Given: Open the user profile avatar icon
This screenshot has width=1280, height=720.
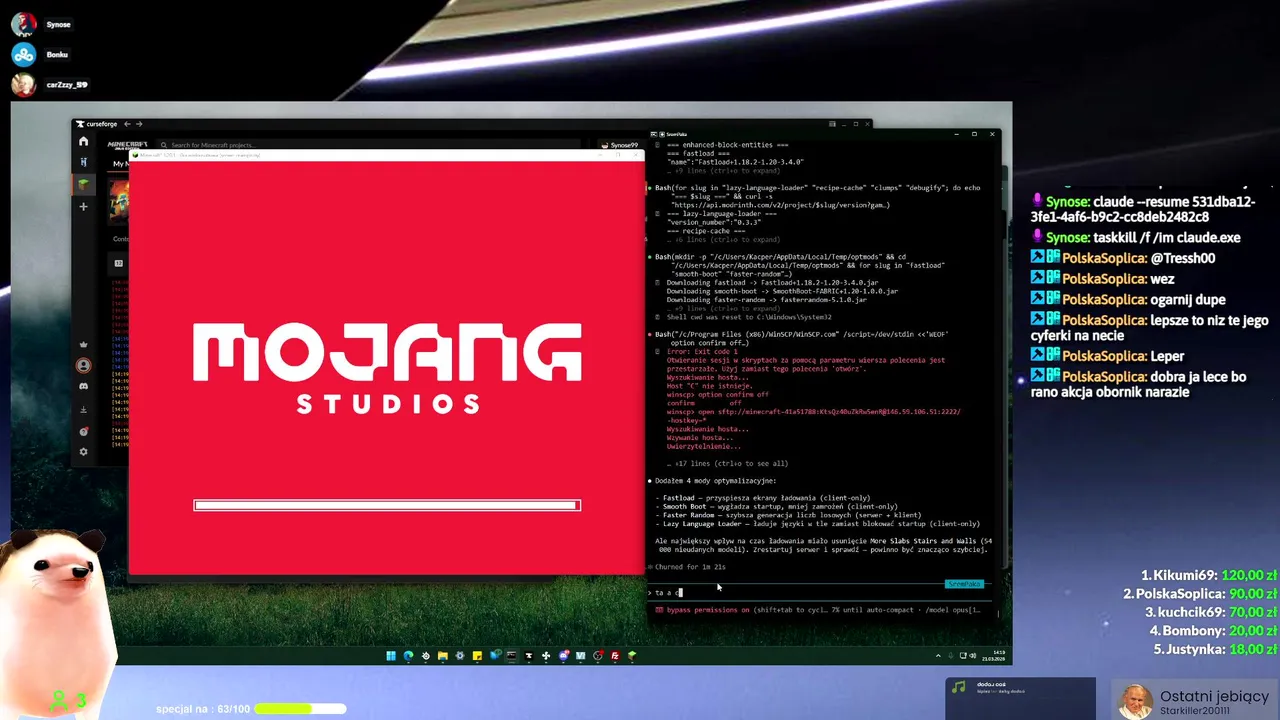Looking at the screenshot, I should click(x=83, y=365).
